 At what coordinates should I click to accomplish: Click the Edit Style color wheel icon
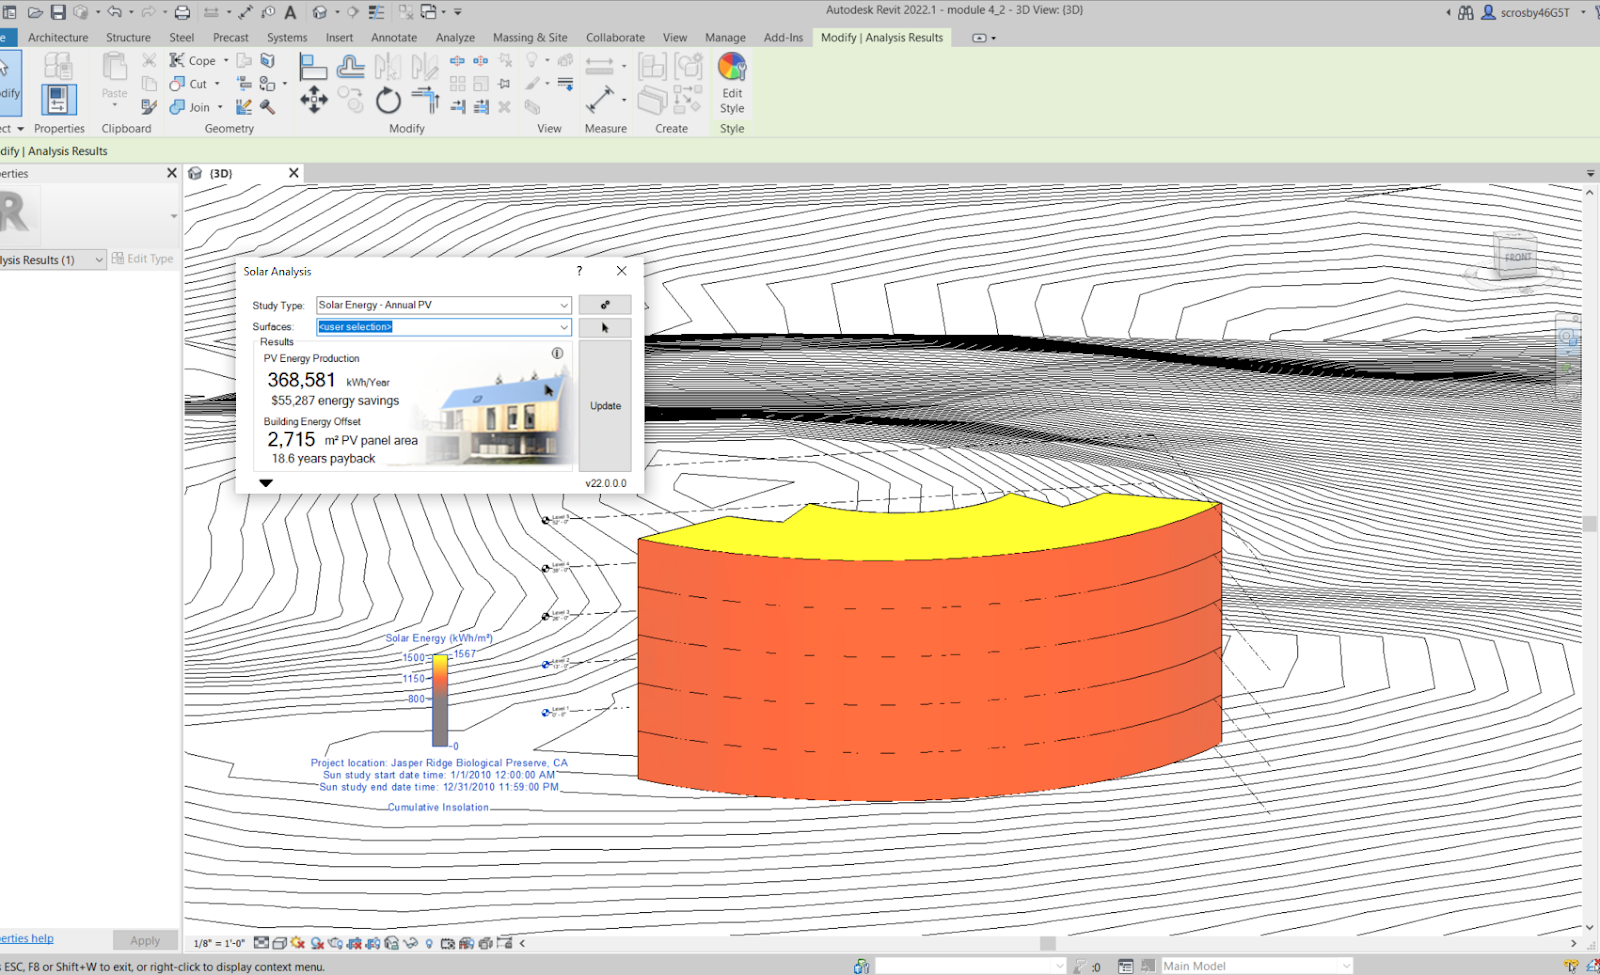point(731,68)
